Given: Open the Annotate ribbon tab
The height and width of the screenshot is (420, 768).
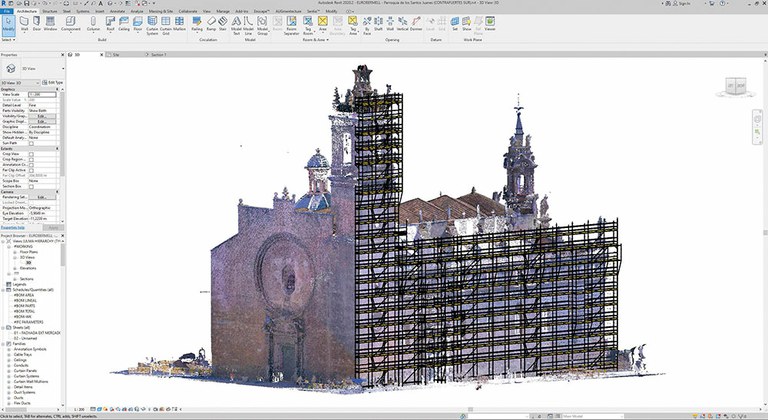Looking at the screenshot, I should [117, 10].
